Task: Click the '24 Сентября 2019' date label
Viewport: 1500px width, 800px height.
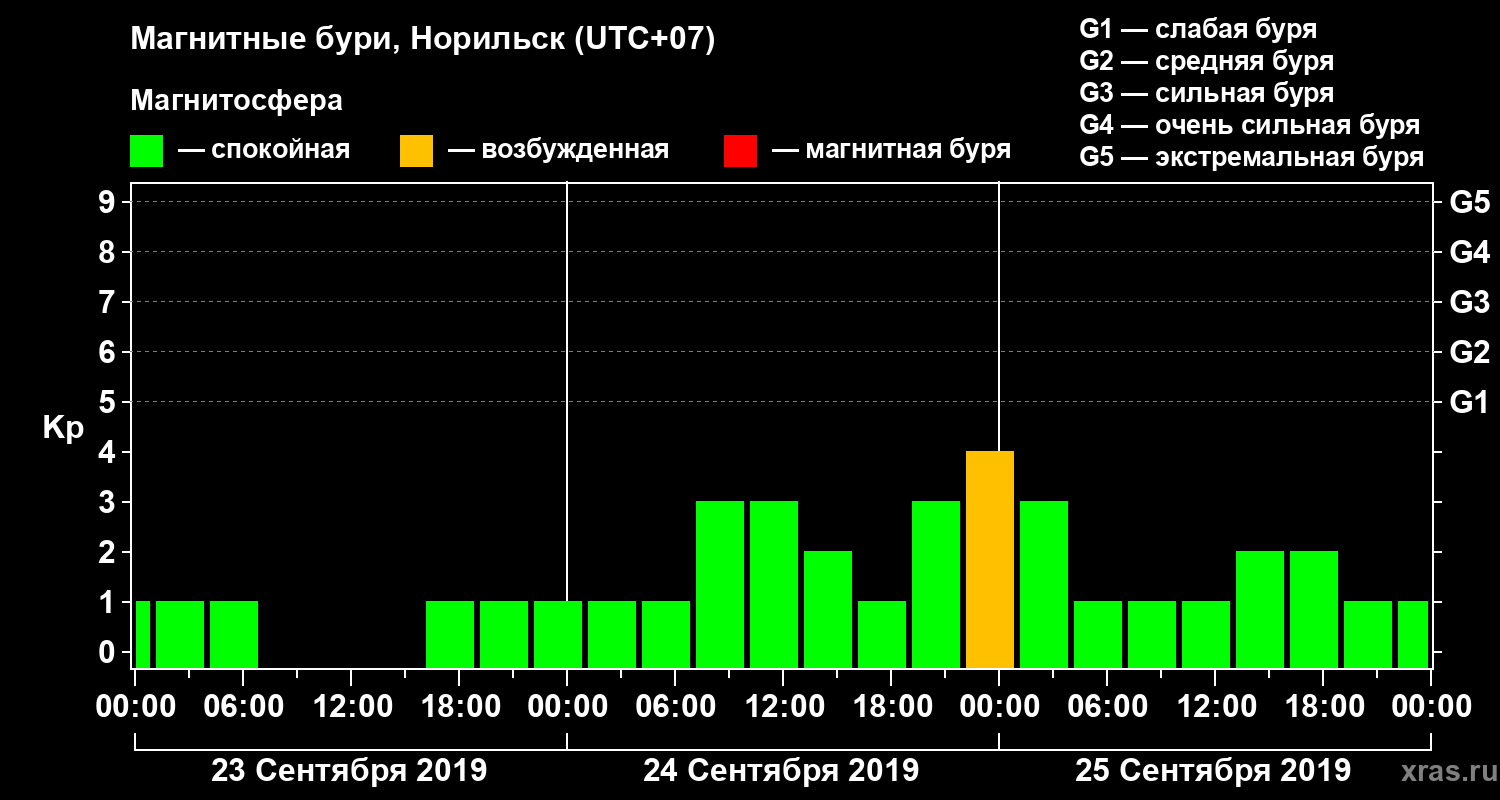Action: (781, 771)
